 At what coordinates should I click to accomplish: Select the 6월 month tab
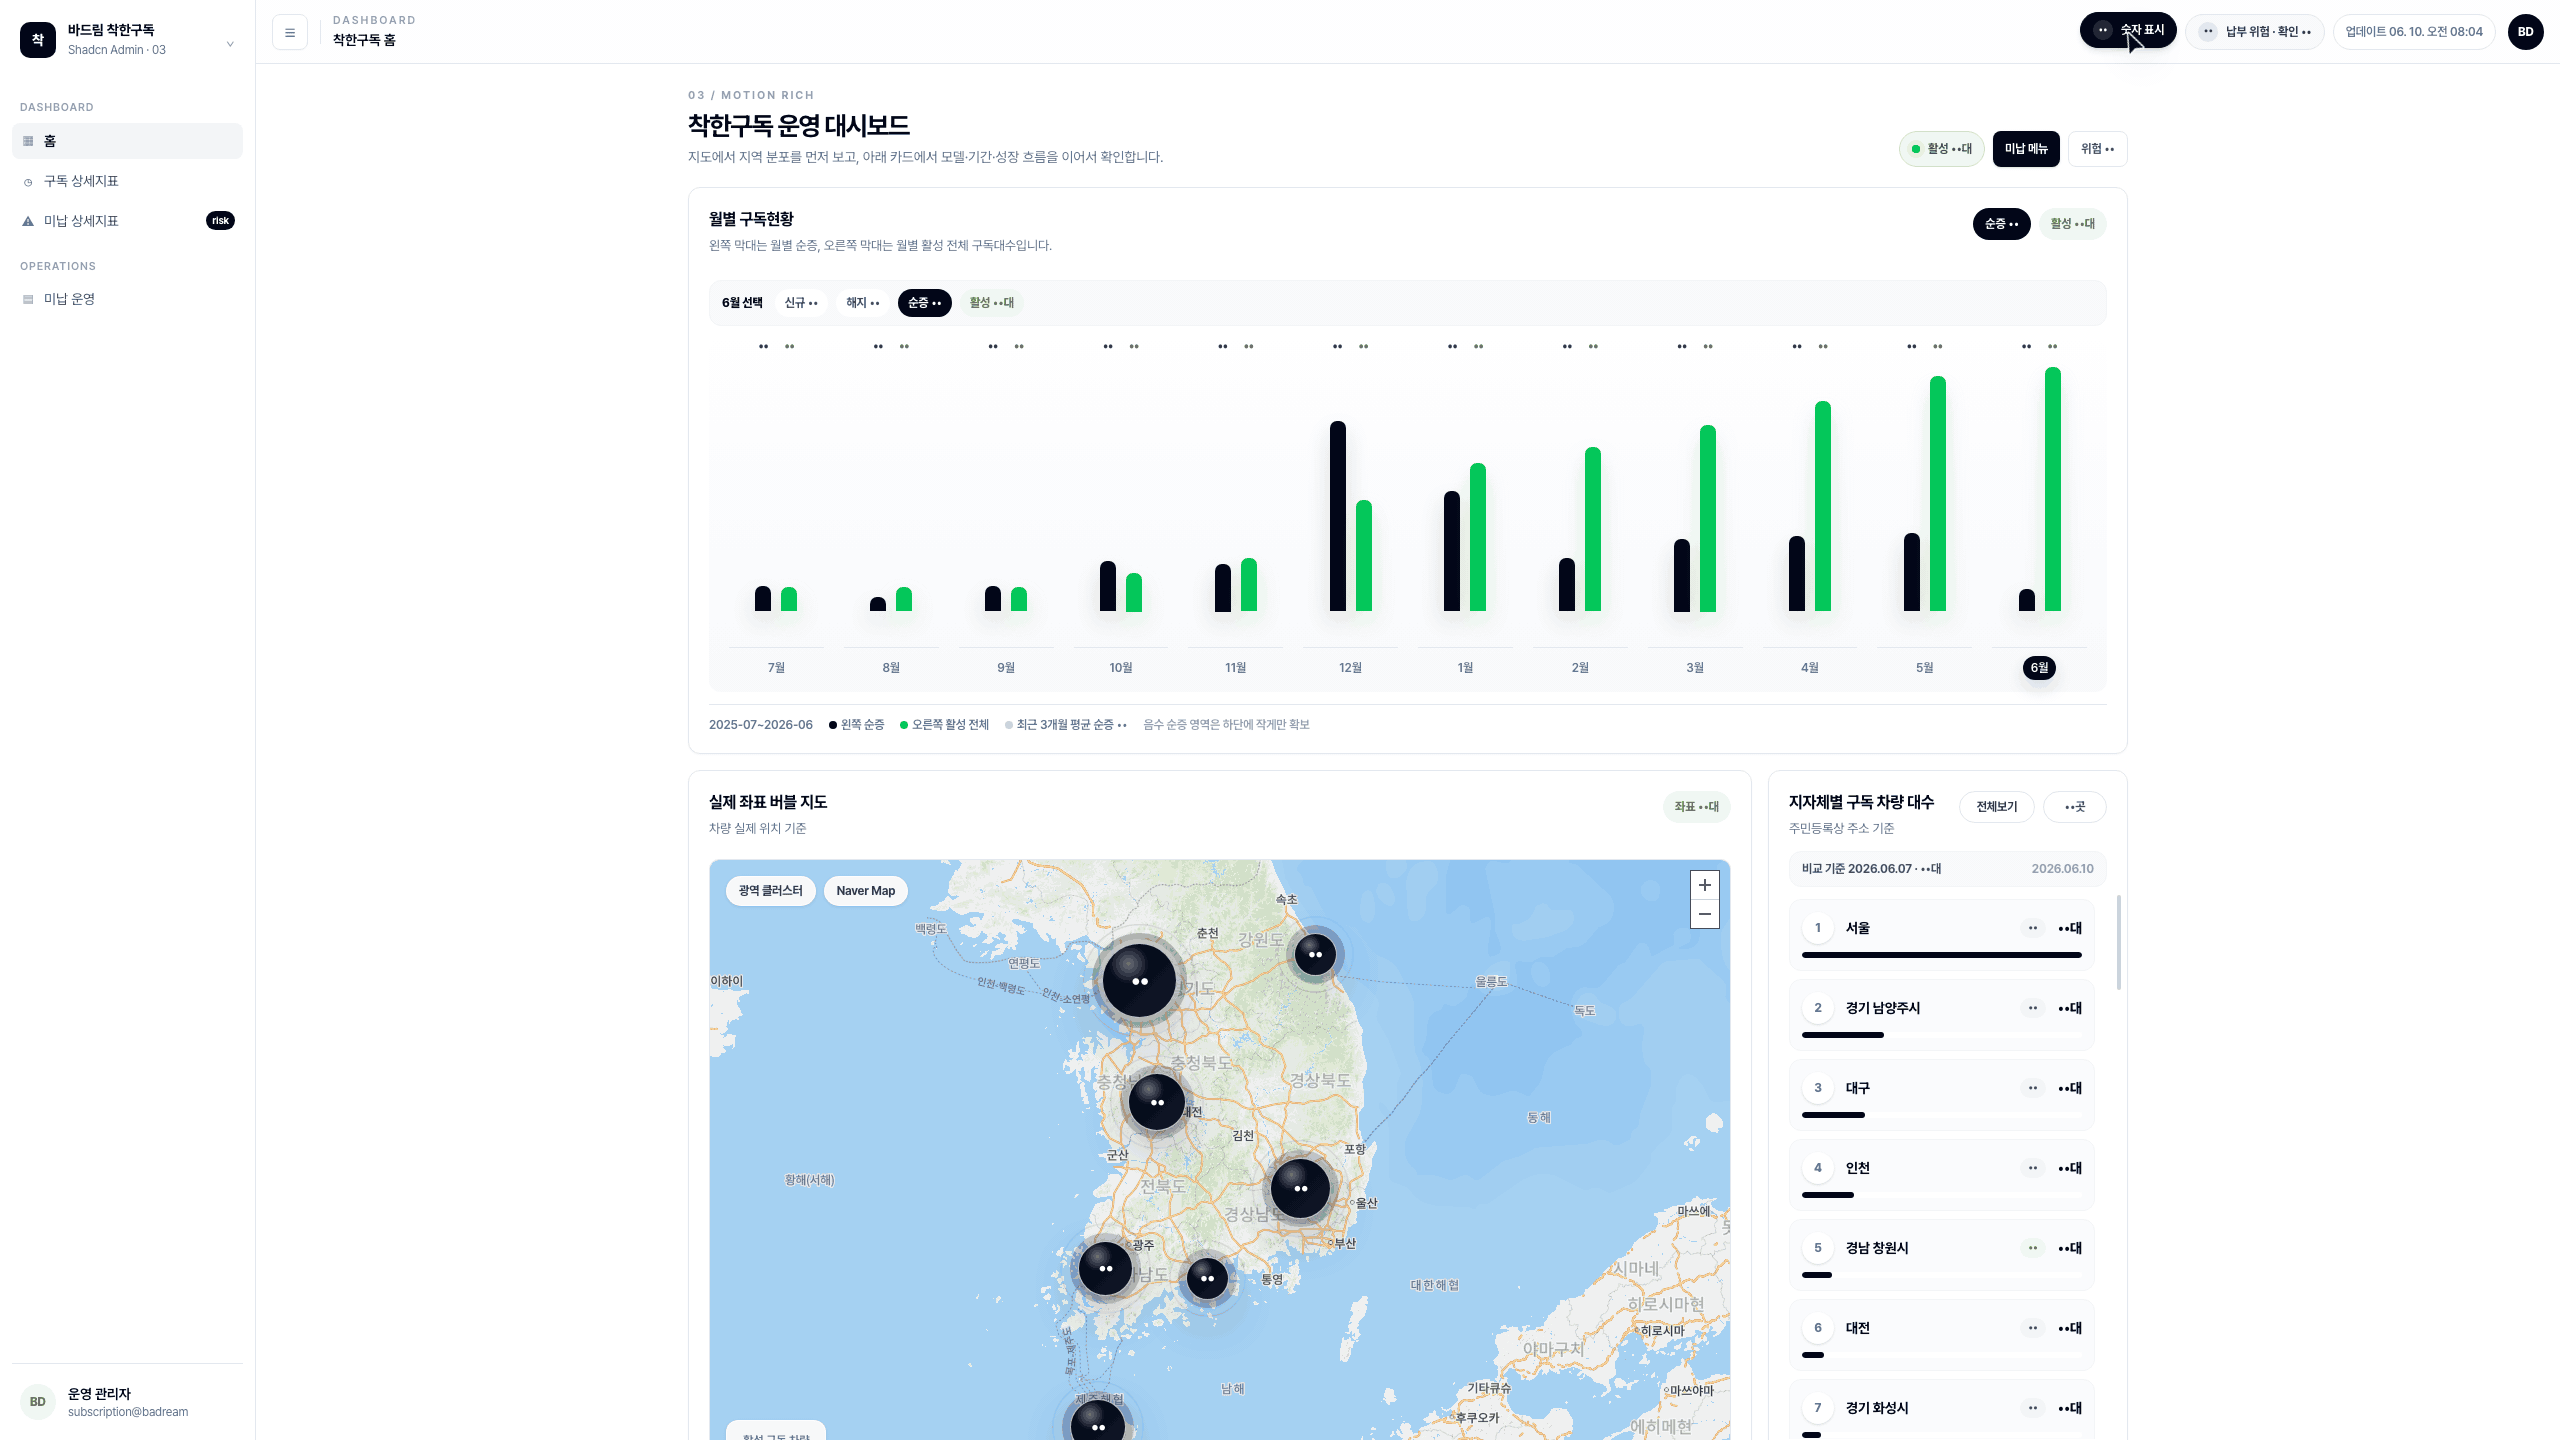click(2039, 668)
